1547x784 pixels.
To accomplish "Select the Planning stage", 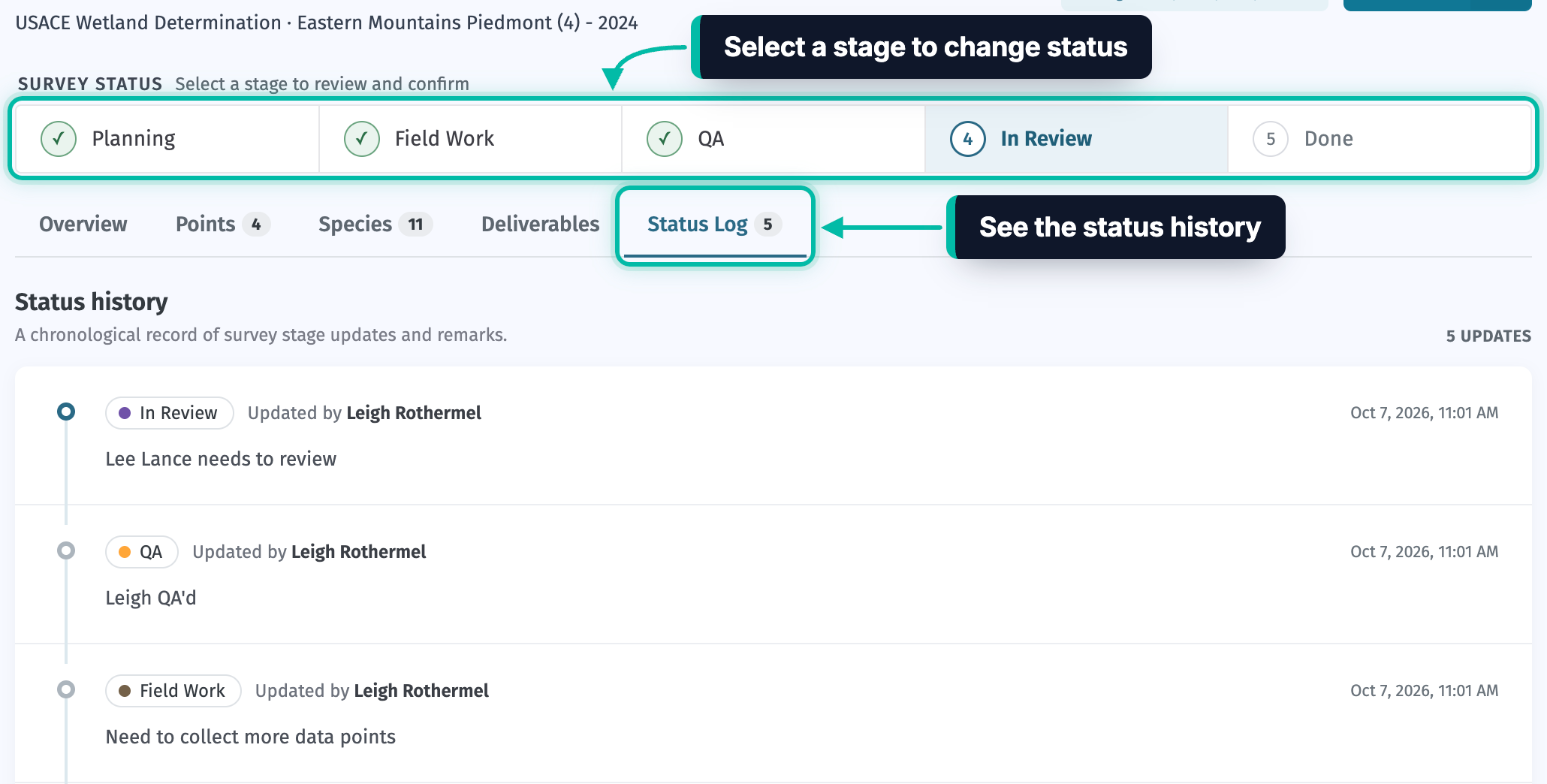I will point(168,139).
